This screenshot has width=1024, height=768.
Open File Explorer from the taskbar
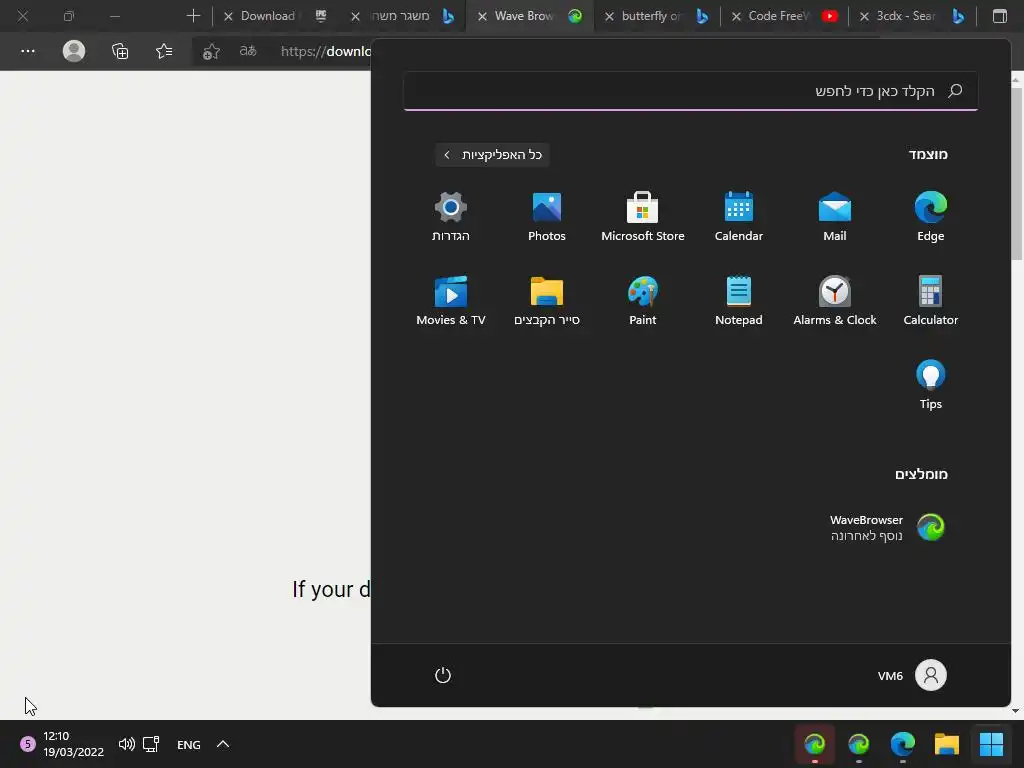coord(946,744)
